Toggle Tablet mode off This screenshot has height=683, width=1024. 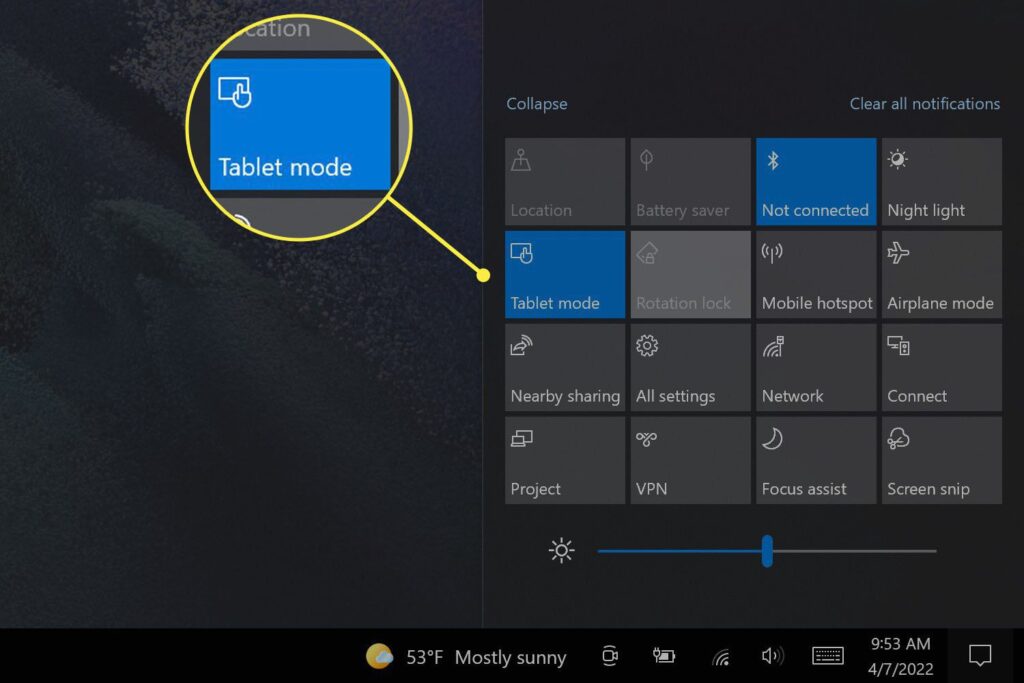pyautogui.click(x=564, y=274)
